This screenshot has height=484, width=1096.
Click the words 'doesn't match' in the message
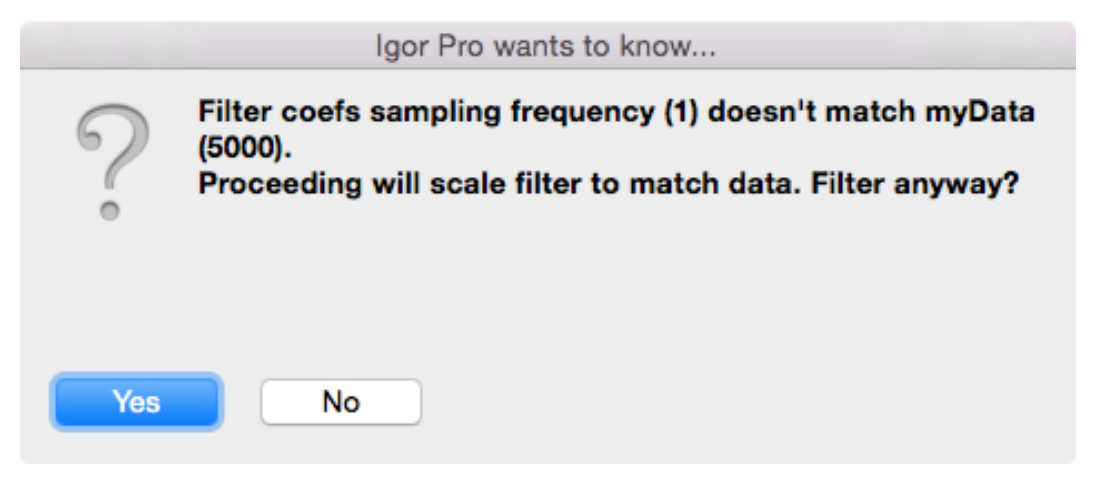click(x=809, y=112)
